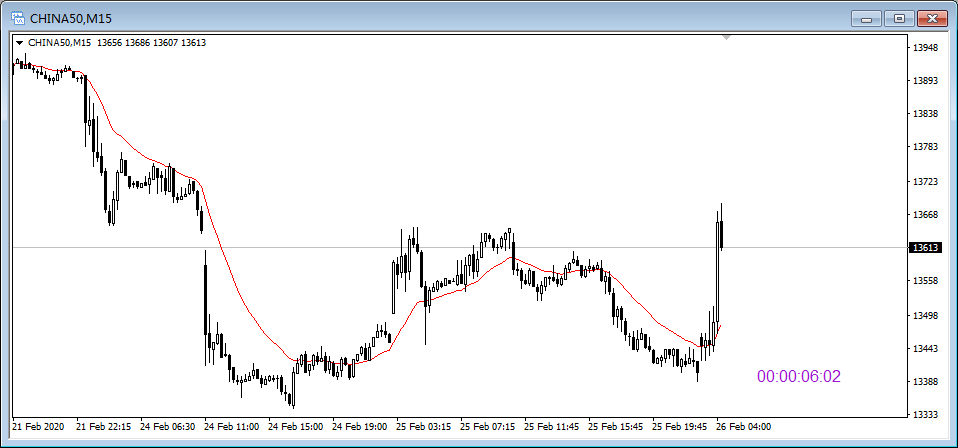Click time axis label 26 Feb 04:00
Image resolution: width=958 pixels, height=448 pixels.
[x=744, y=426]
